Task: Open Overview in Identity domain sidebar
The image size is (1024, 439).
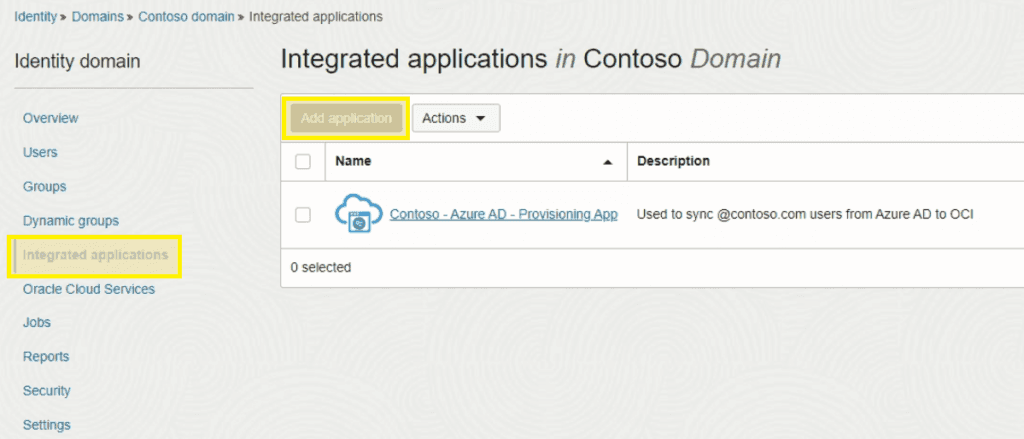Action: pyautogui.click(x=50, y=118)
